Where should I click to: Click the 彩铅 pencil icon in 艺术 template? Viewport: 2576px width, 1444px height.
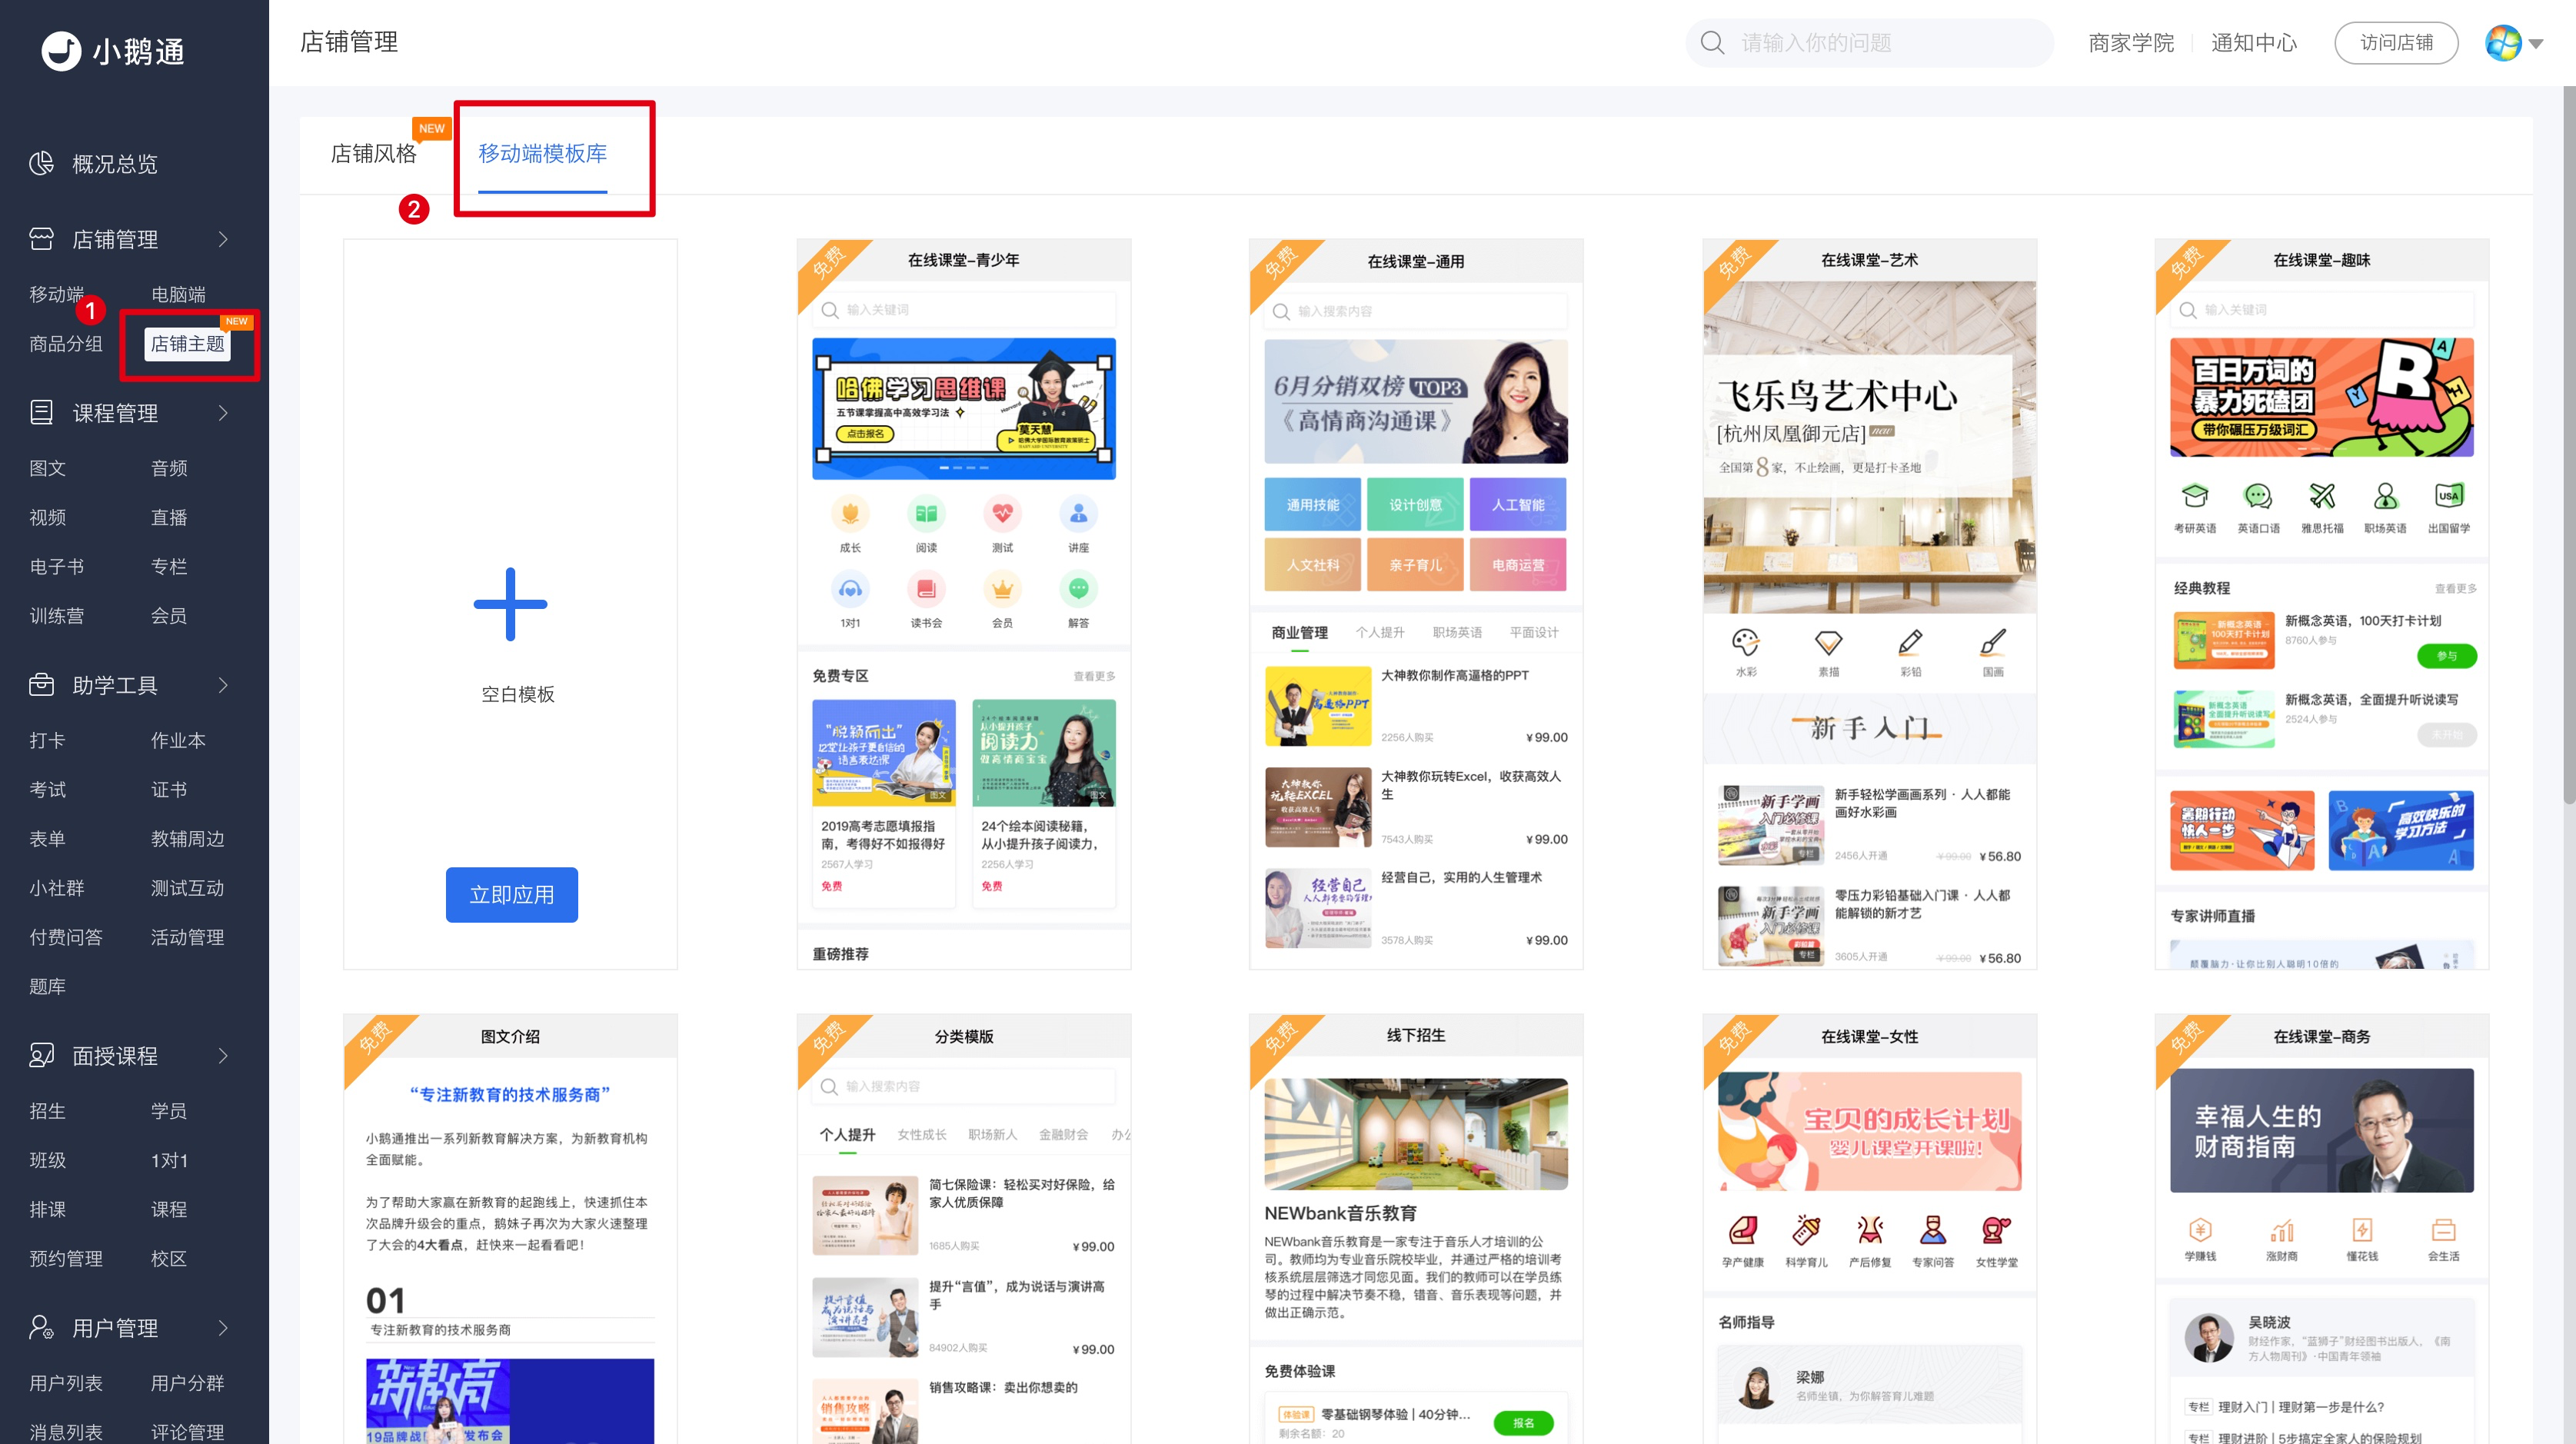1910,641
